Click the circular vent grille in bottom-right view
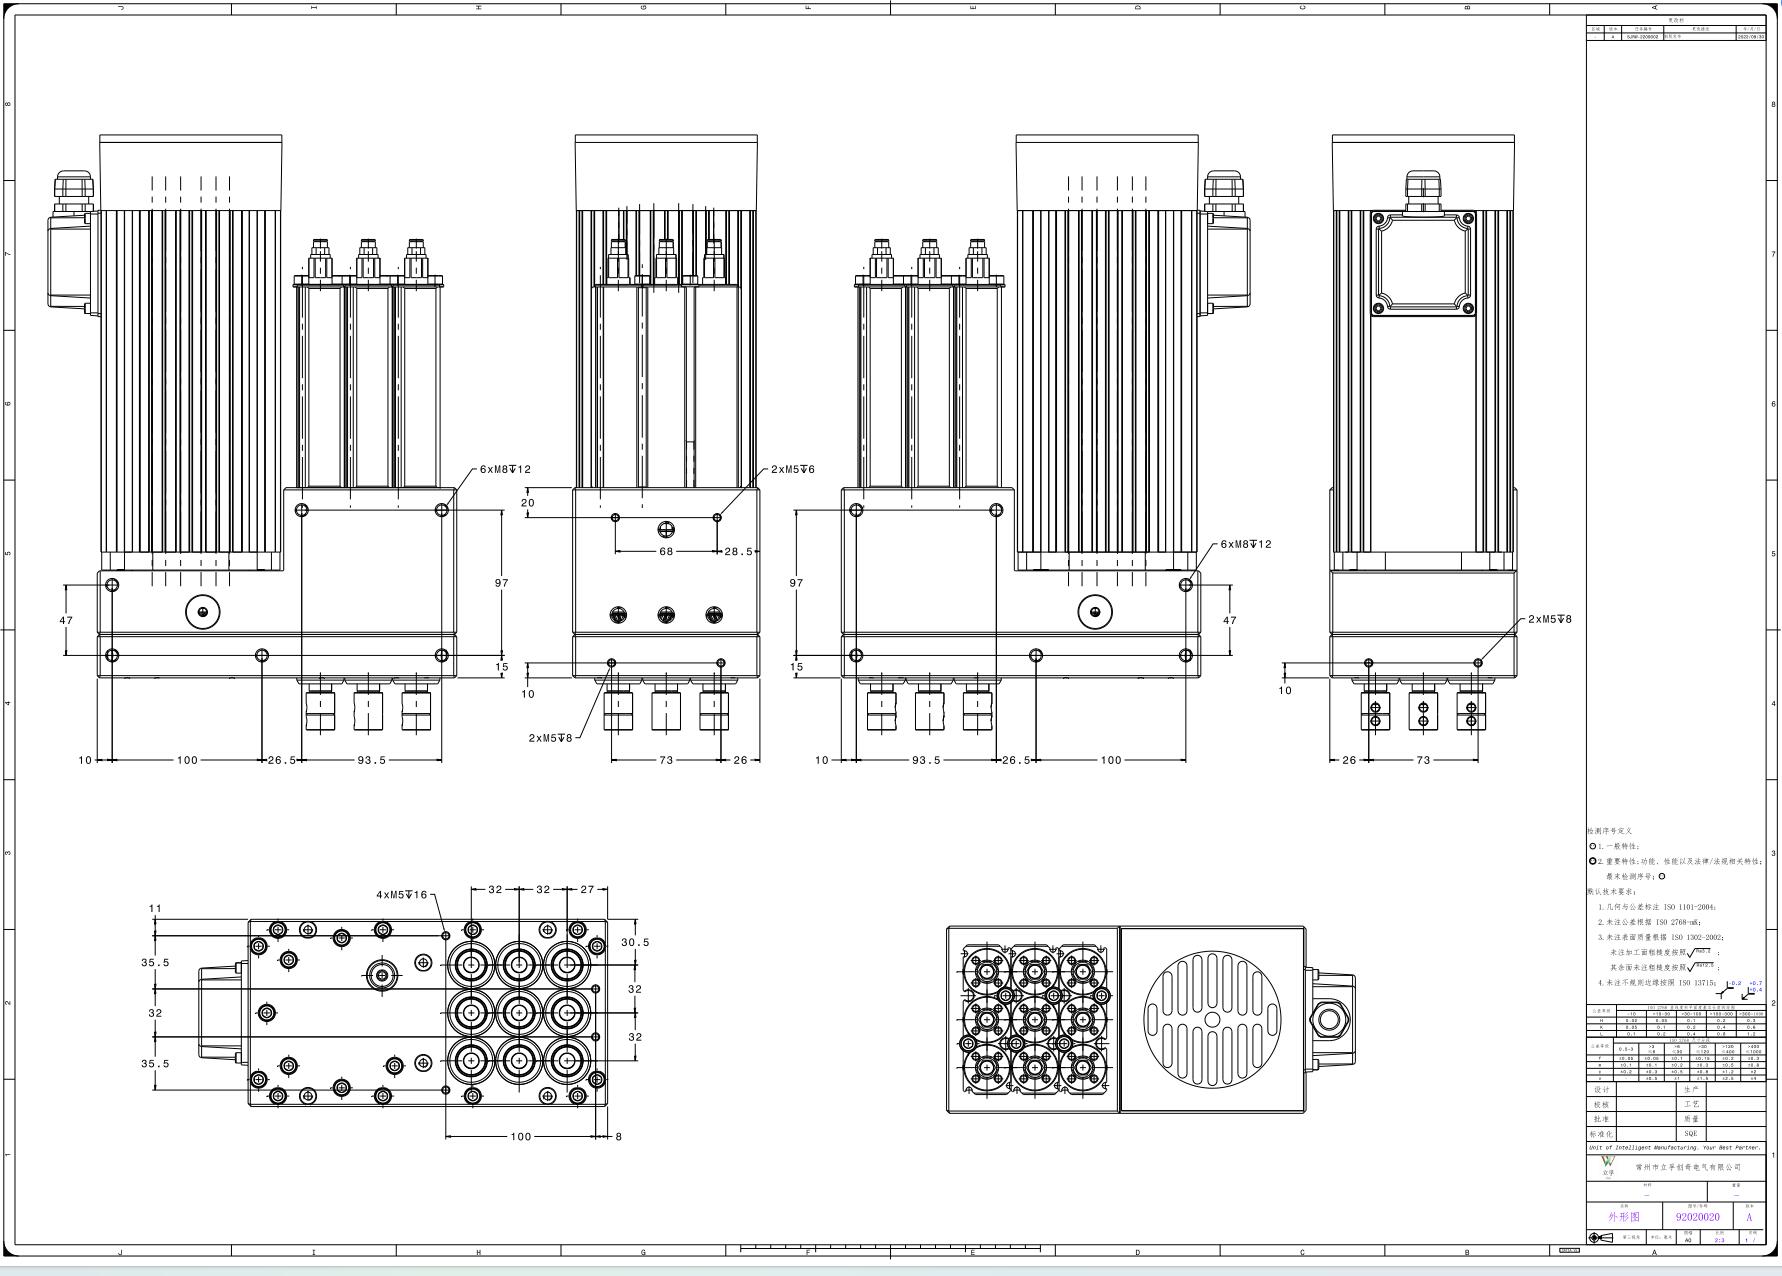This screenshot has width=1782, height=1276. (x=1213, y=1020)
